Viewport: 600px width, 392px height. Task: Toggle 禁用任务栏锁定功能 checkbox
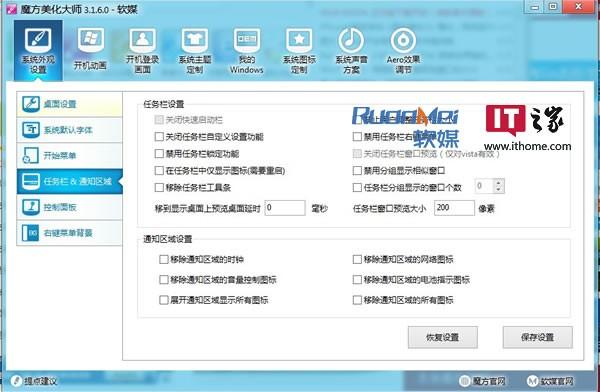(x=159, y=154)
